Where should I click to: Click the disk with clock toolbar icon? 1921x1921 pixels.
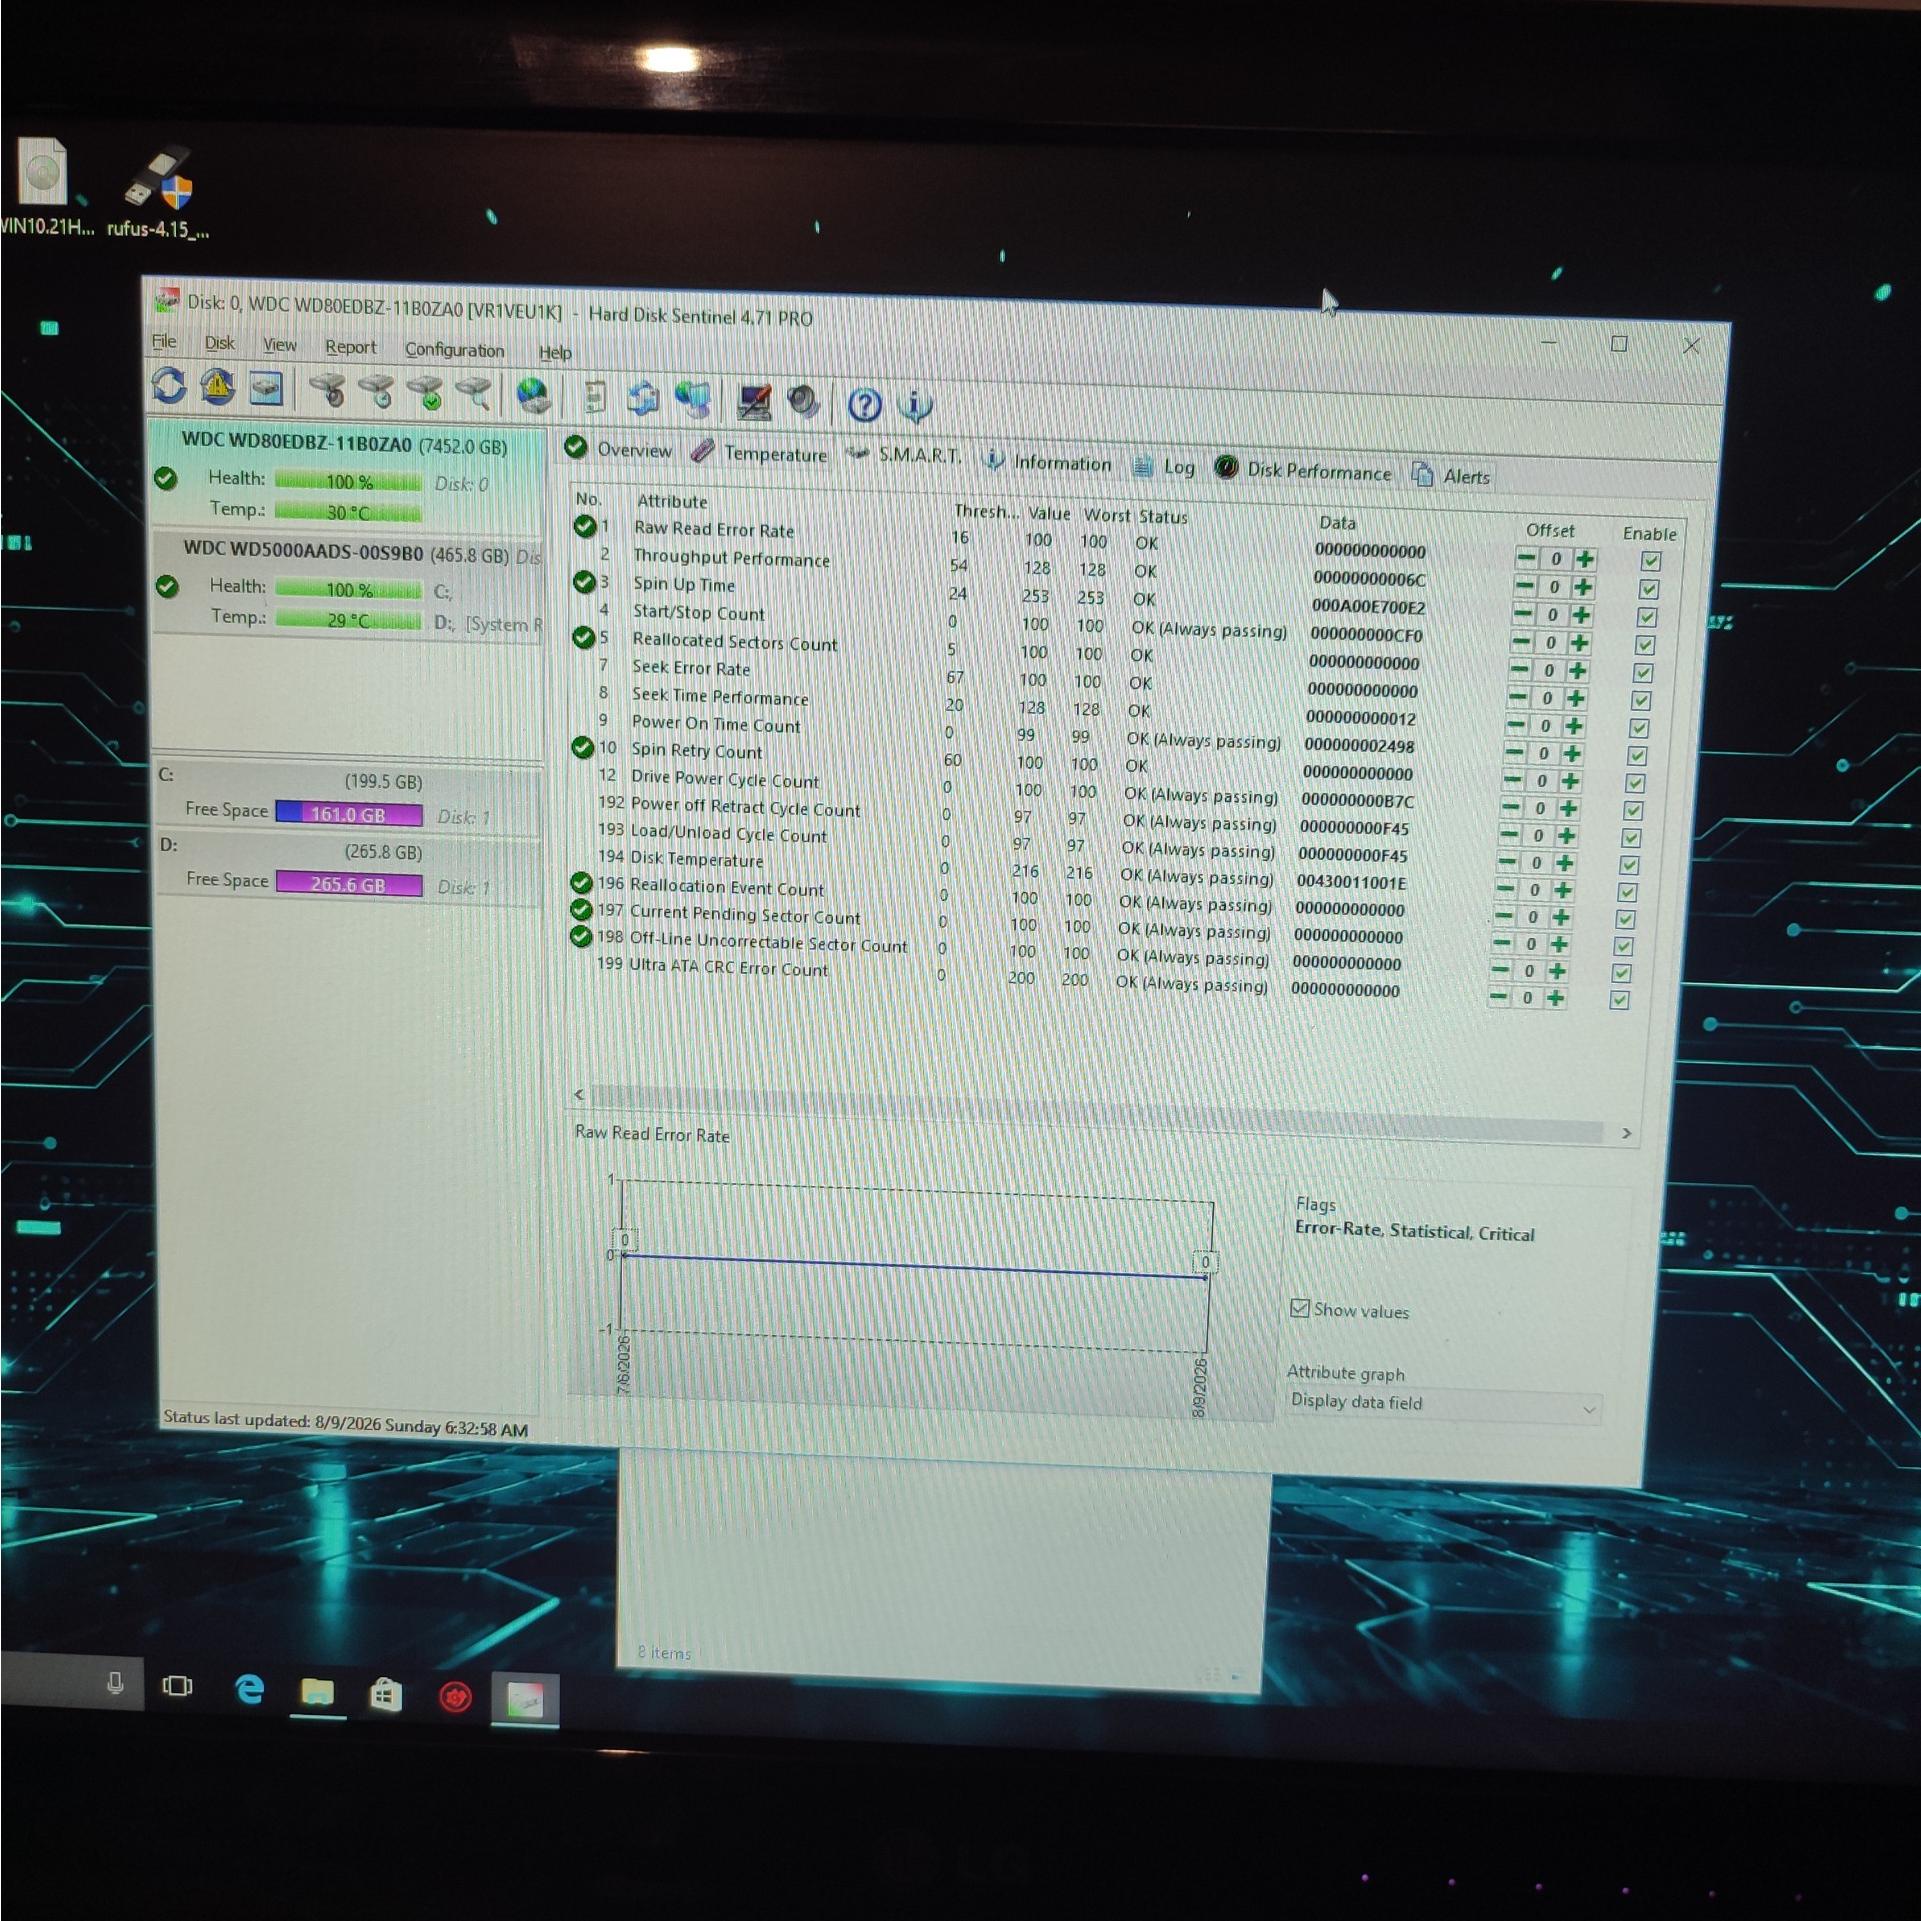click(377, 392)
